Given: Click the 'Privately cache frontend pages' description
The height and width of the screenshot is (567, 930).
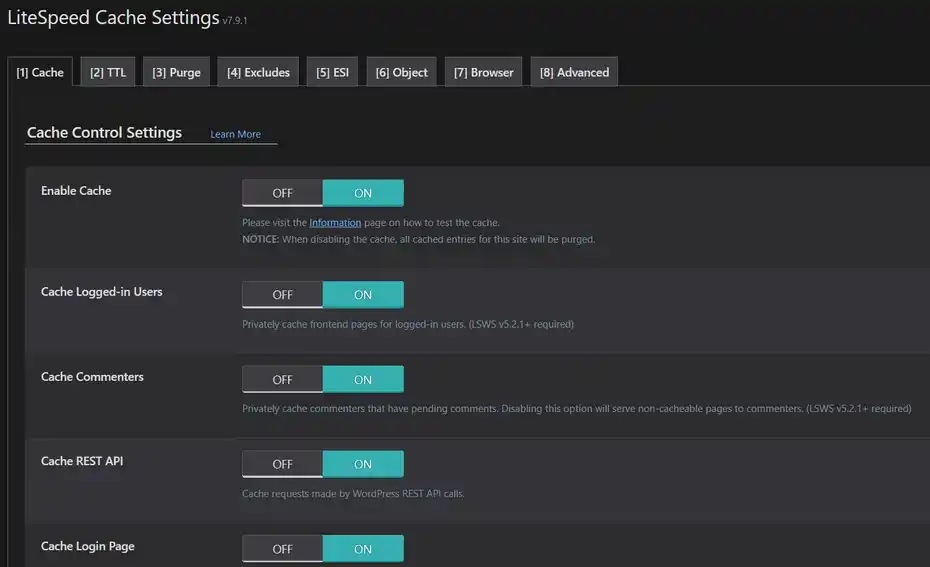Looking at the screenshot, I should [x=407, y=324].
